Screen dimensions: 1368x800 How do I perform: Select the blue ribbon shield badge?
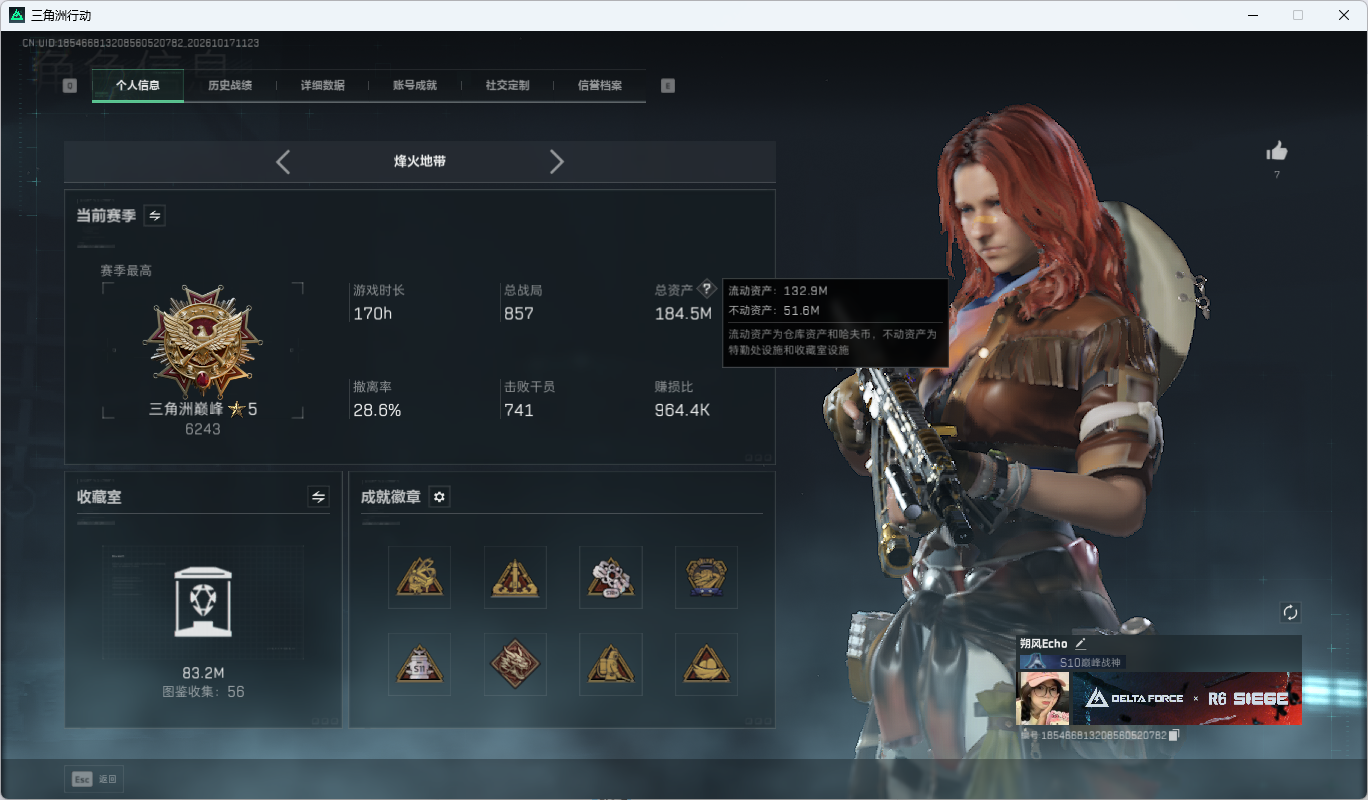click(x=706, y=577)
